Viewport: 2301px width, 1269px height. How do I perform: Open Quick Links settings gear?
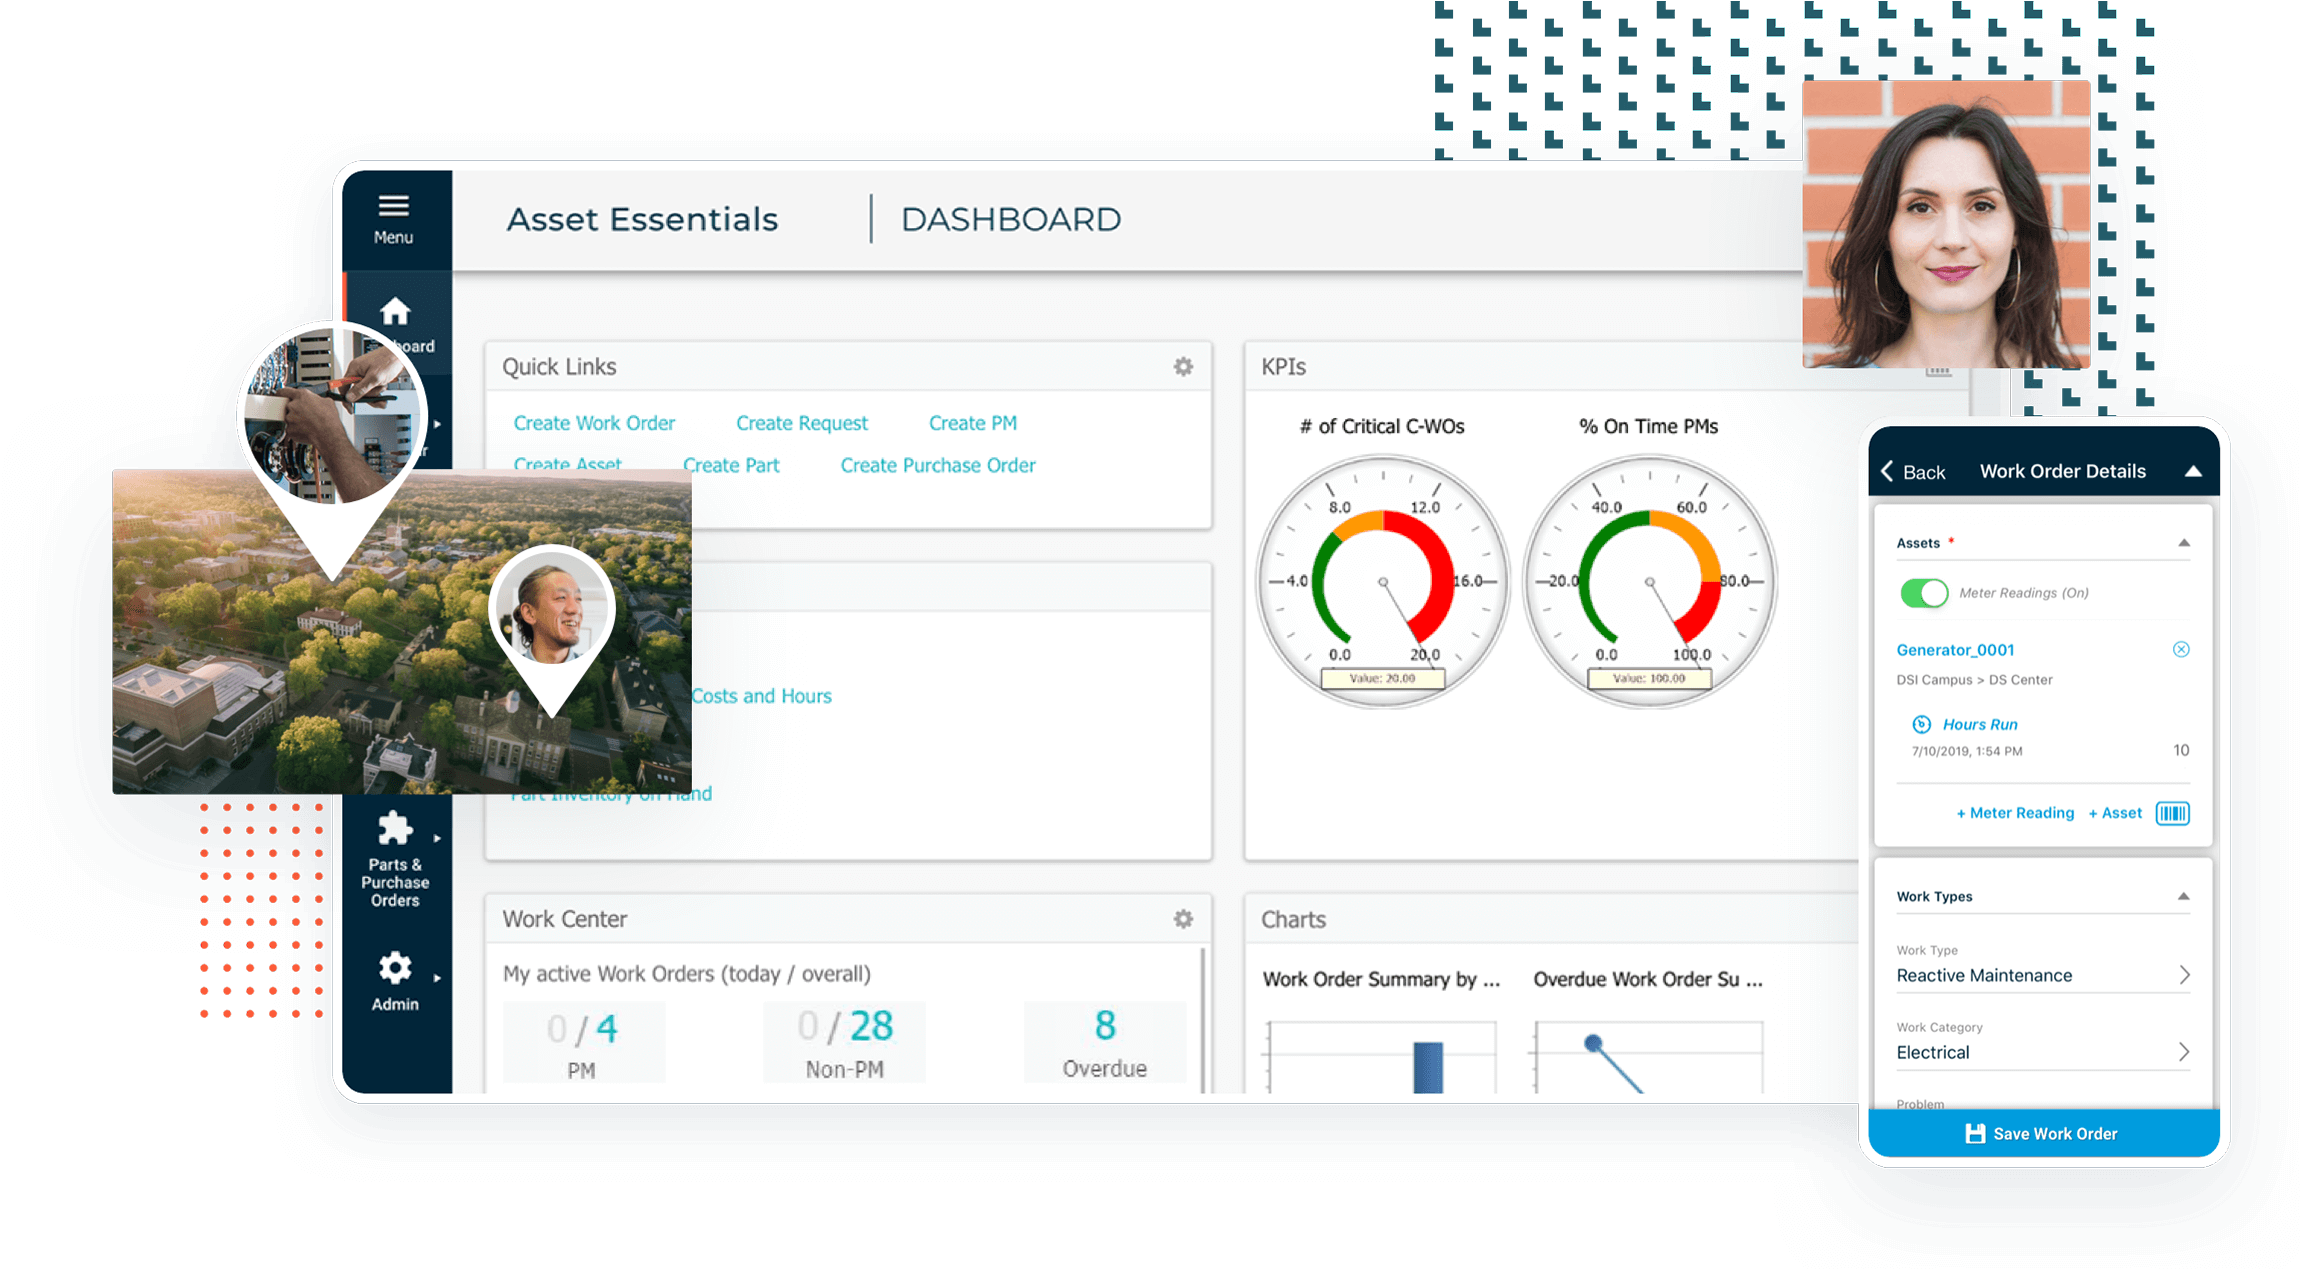point(1183,367)
